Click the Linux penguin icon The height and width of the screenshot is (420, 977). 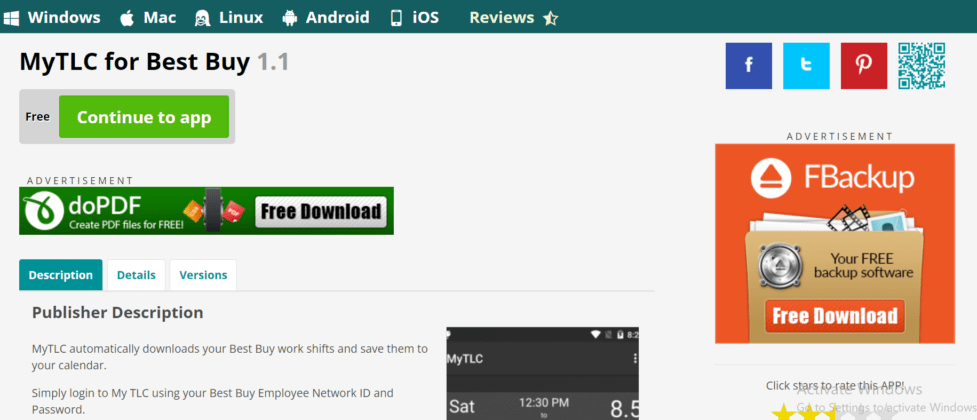pos(203,18)
